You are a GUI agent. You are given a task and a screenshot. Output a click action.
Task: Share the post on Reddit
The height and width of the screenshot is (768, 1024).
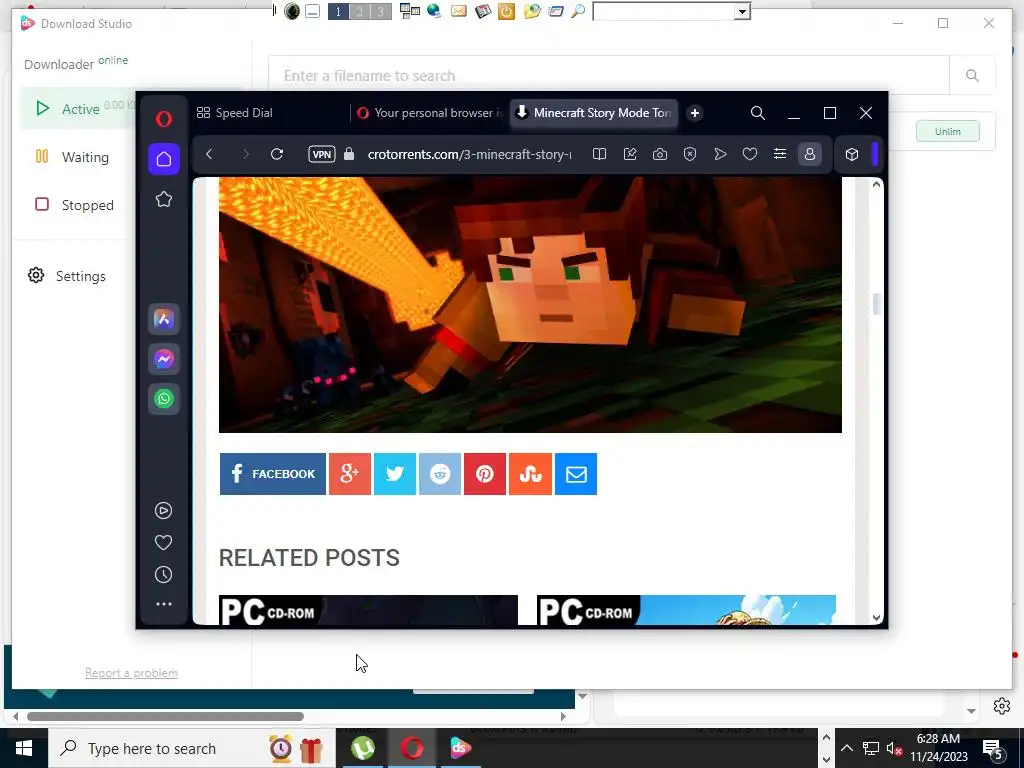(440, 474)
